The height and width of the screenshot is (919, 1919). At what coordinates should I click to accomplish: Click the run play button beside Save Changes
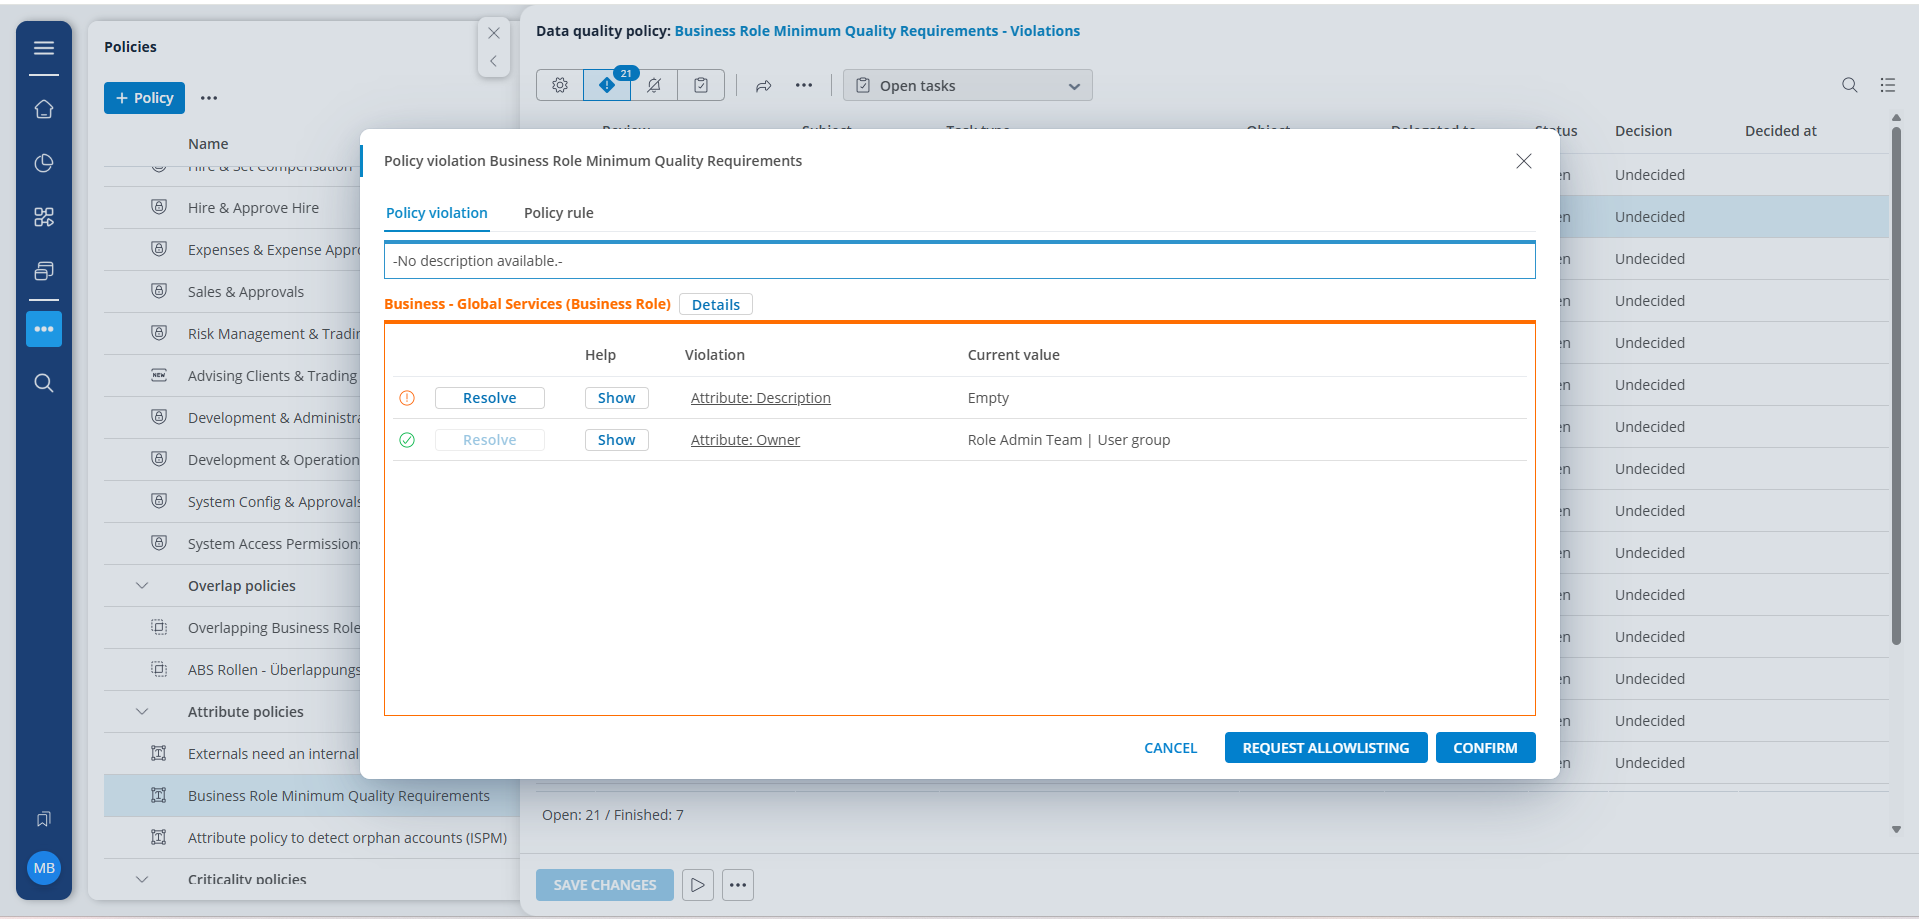[698, 885]
